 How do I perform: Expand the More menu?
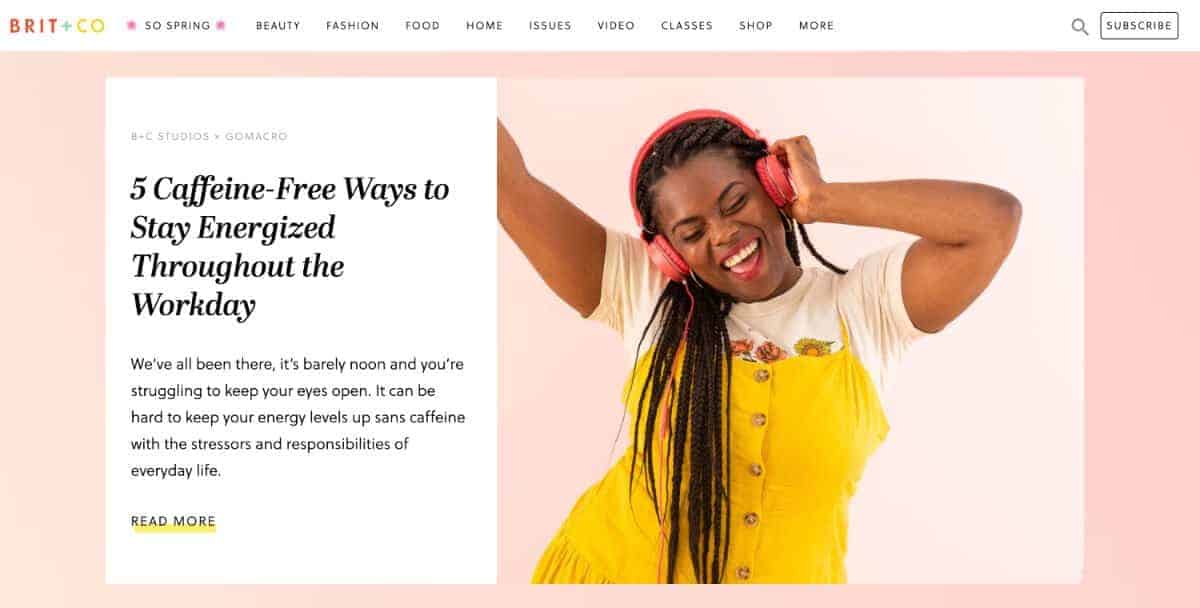[816, 26]
